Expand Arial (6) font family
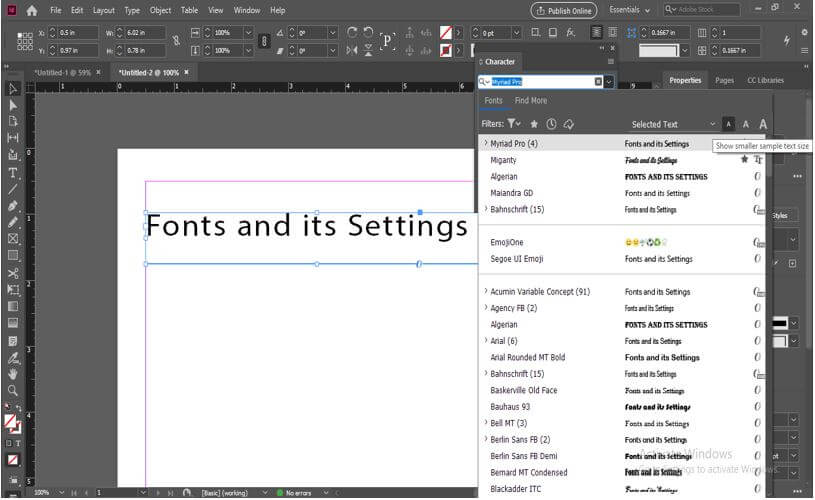Image resolution: width=815 pixels, height=500 pixels. click(485, 340)
